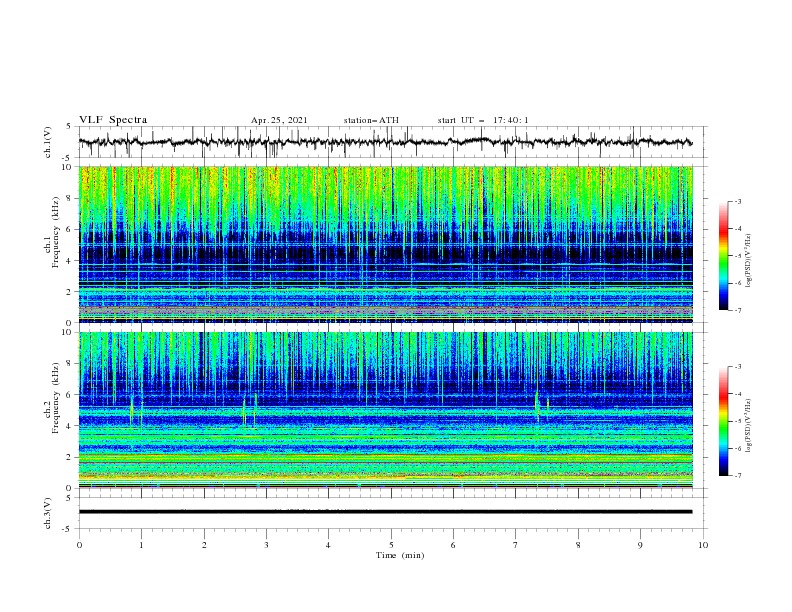The width and height of the screenshot is (792, 612).
Task: Click the ch.2 emission burst near minute 1
Action: (x=136, y=411)
